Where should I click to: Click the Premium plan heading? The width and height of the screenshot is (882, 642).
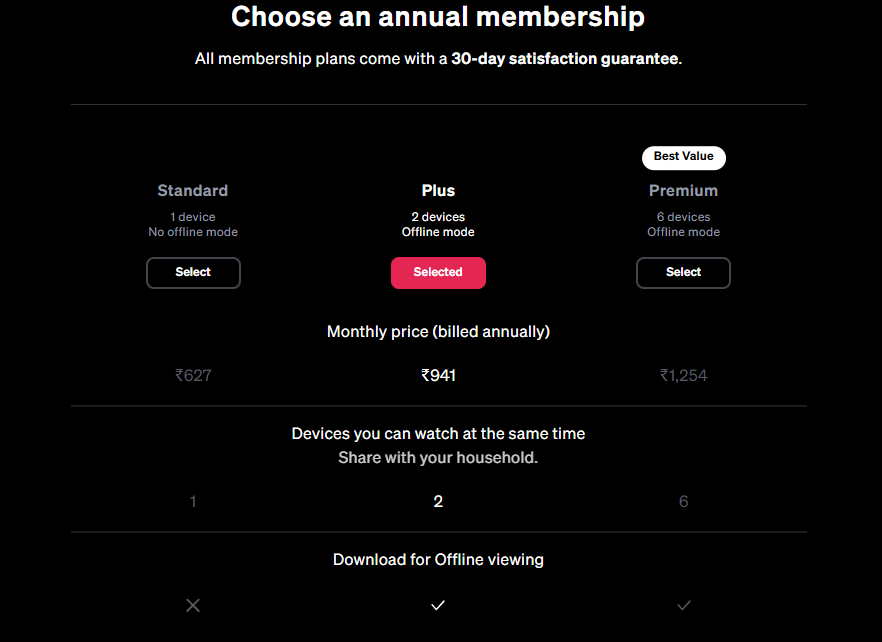[x=683, y=191]
